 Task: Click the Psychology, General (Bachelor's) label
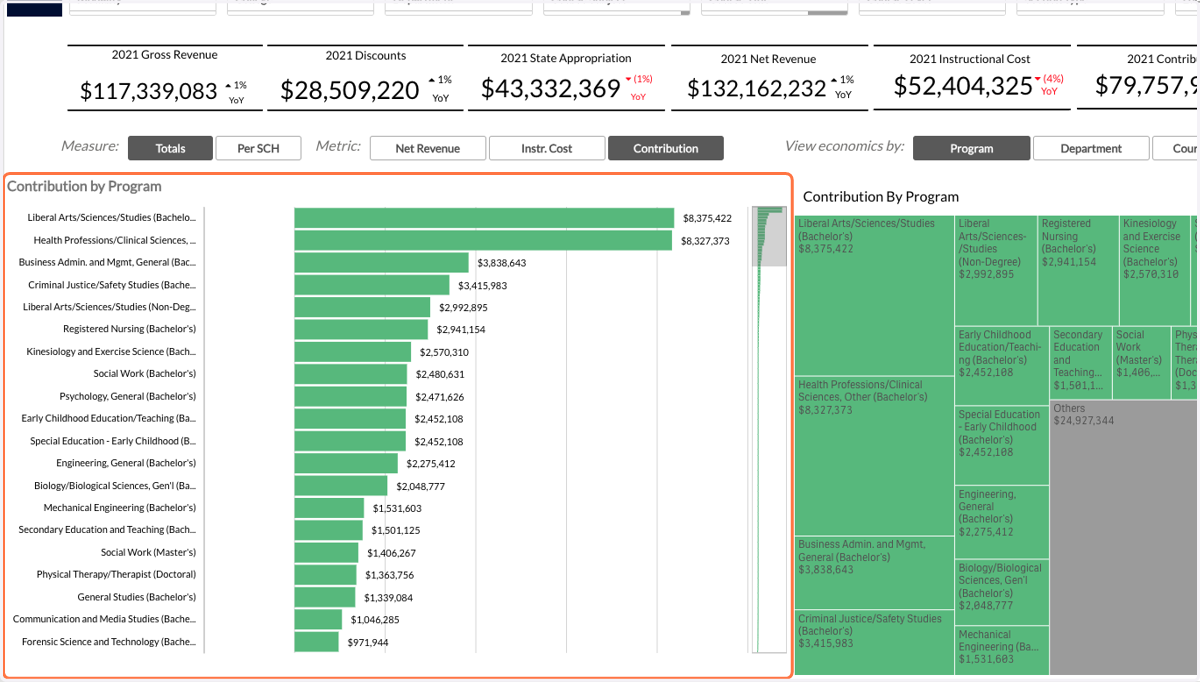coord(128,396)
